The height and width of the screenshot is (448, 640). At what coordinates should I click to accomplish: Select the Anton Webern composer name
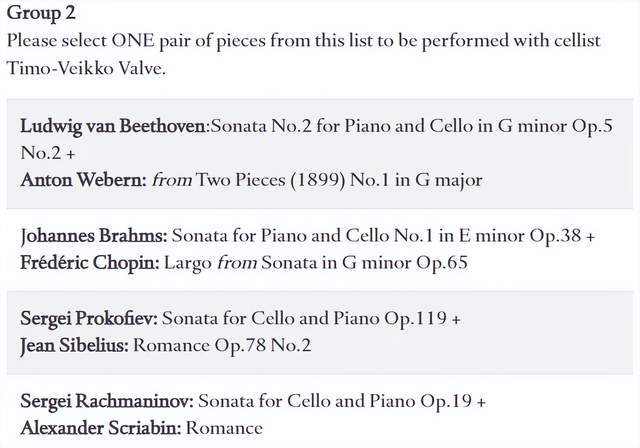84,180
